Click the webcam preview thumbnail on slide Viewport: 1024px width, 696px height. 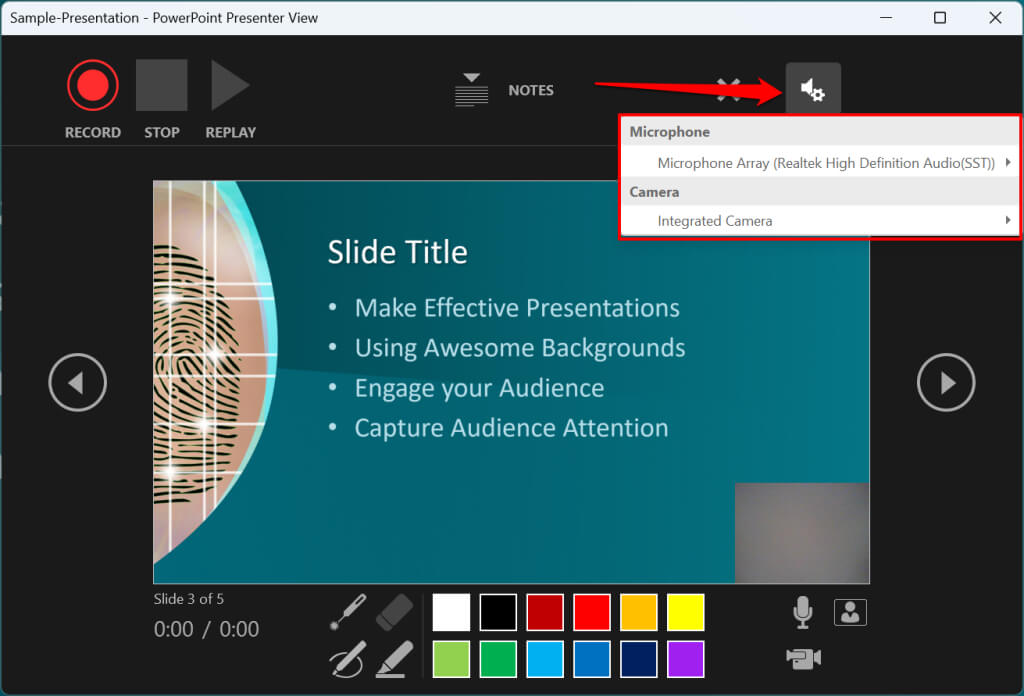click(x=801, y=532)
